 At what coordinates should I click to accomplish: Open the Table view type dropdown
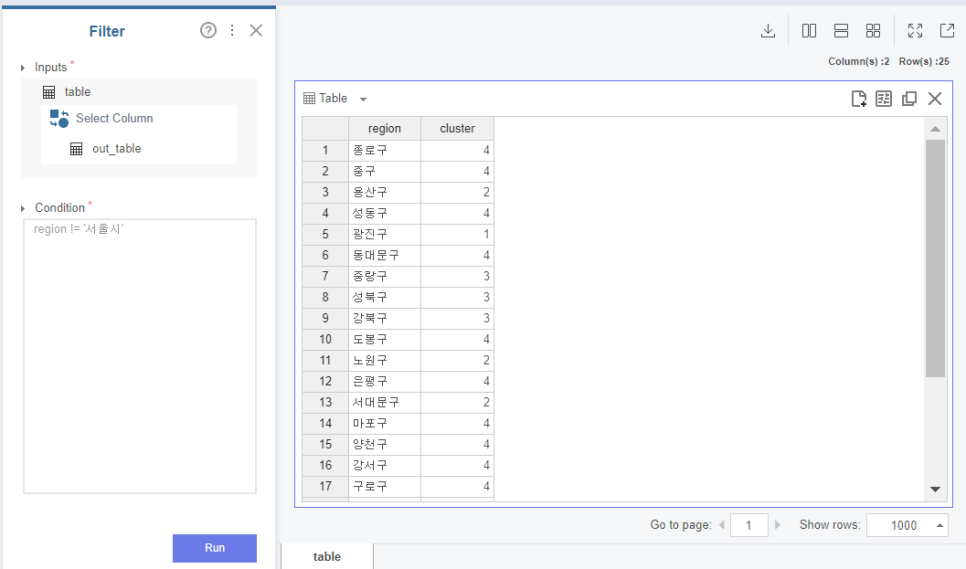363,99
